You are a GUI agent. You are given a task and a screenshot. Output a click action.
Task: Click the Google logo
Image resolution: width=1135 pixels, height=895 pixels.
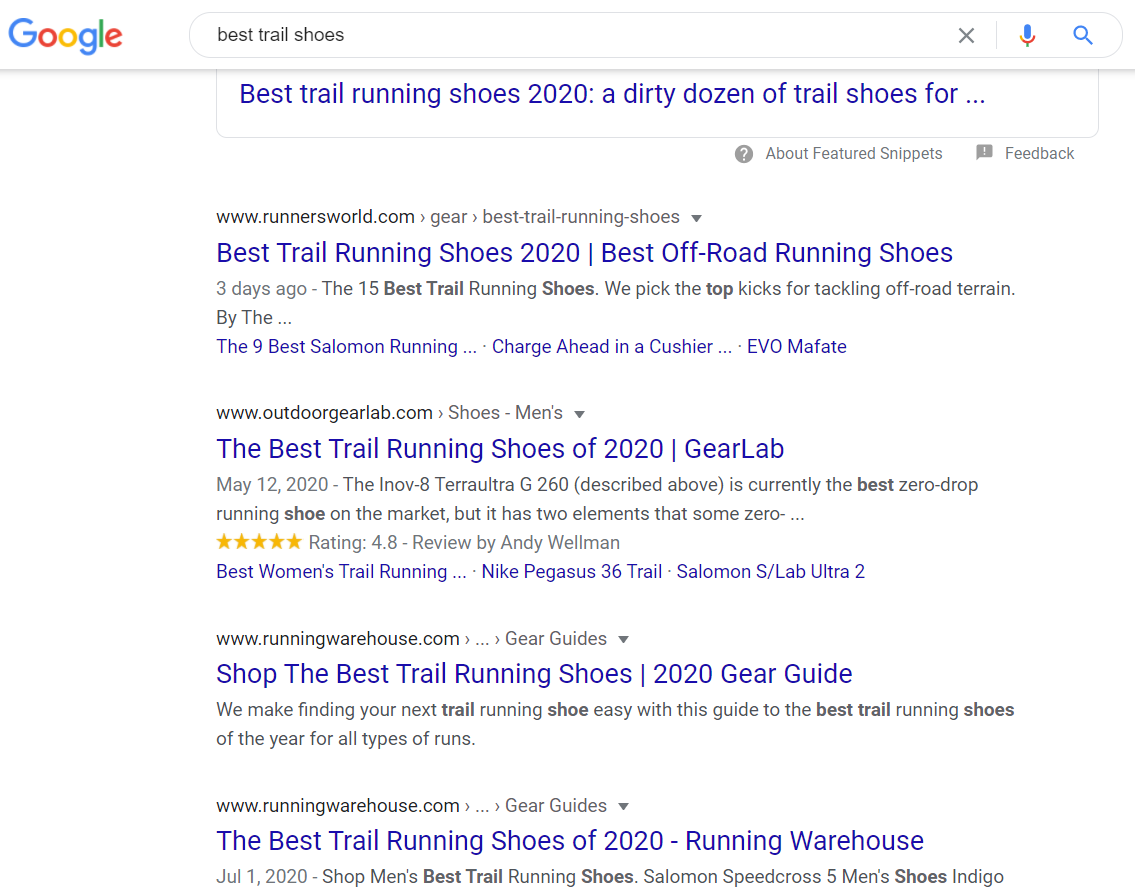coord(65,35)
